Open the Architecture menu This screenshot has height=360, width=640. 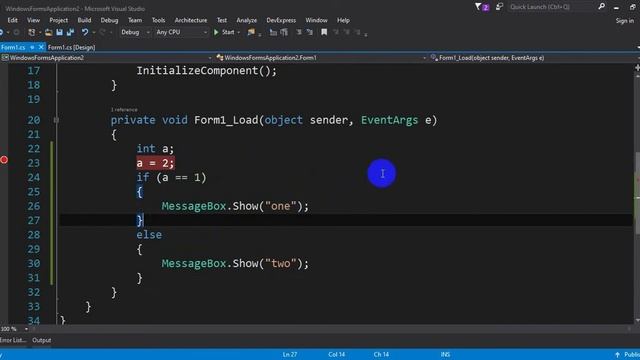(x=191, y=20)
